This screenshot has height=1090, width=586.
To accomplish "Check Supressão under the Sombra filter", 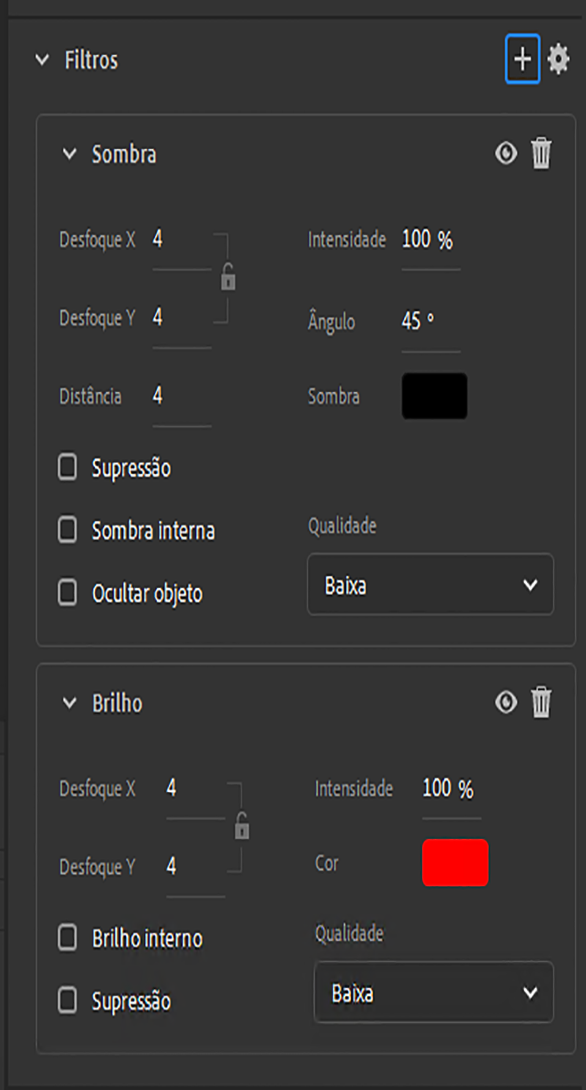I will 67,467.
